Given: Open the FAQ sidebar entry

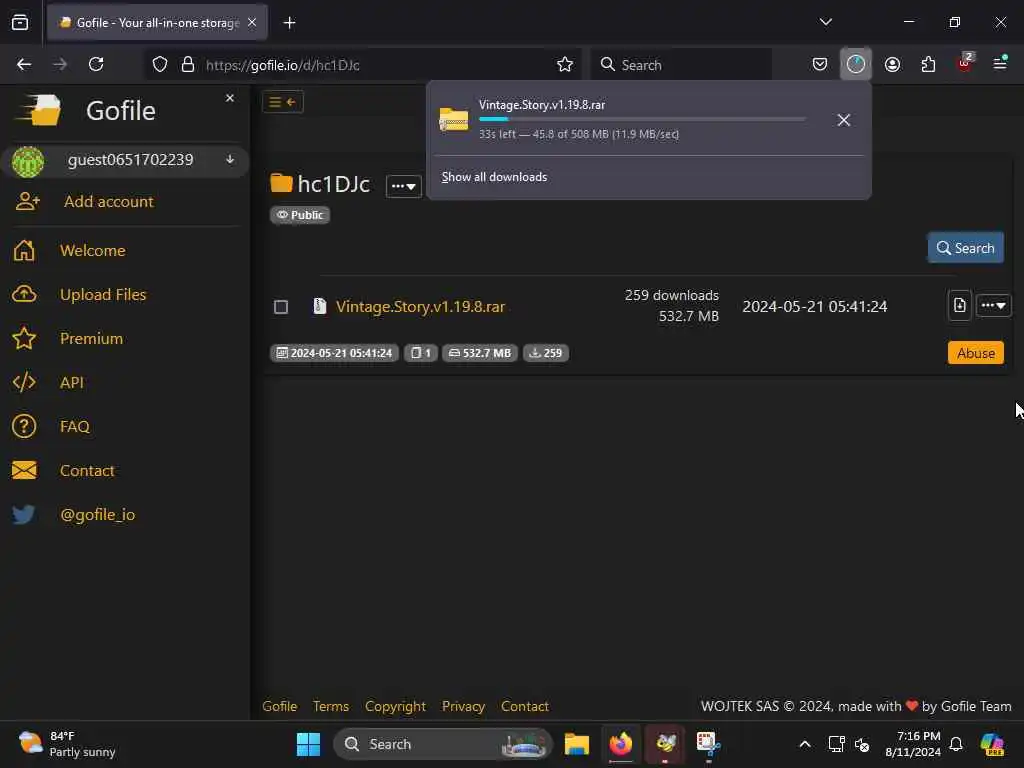Looking at the screenshot, I should point(75,426).
